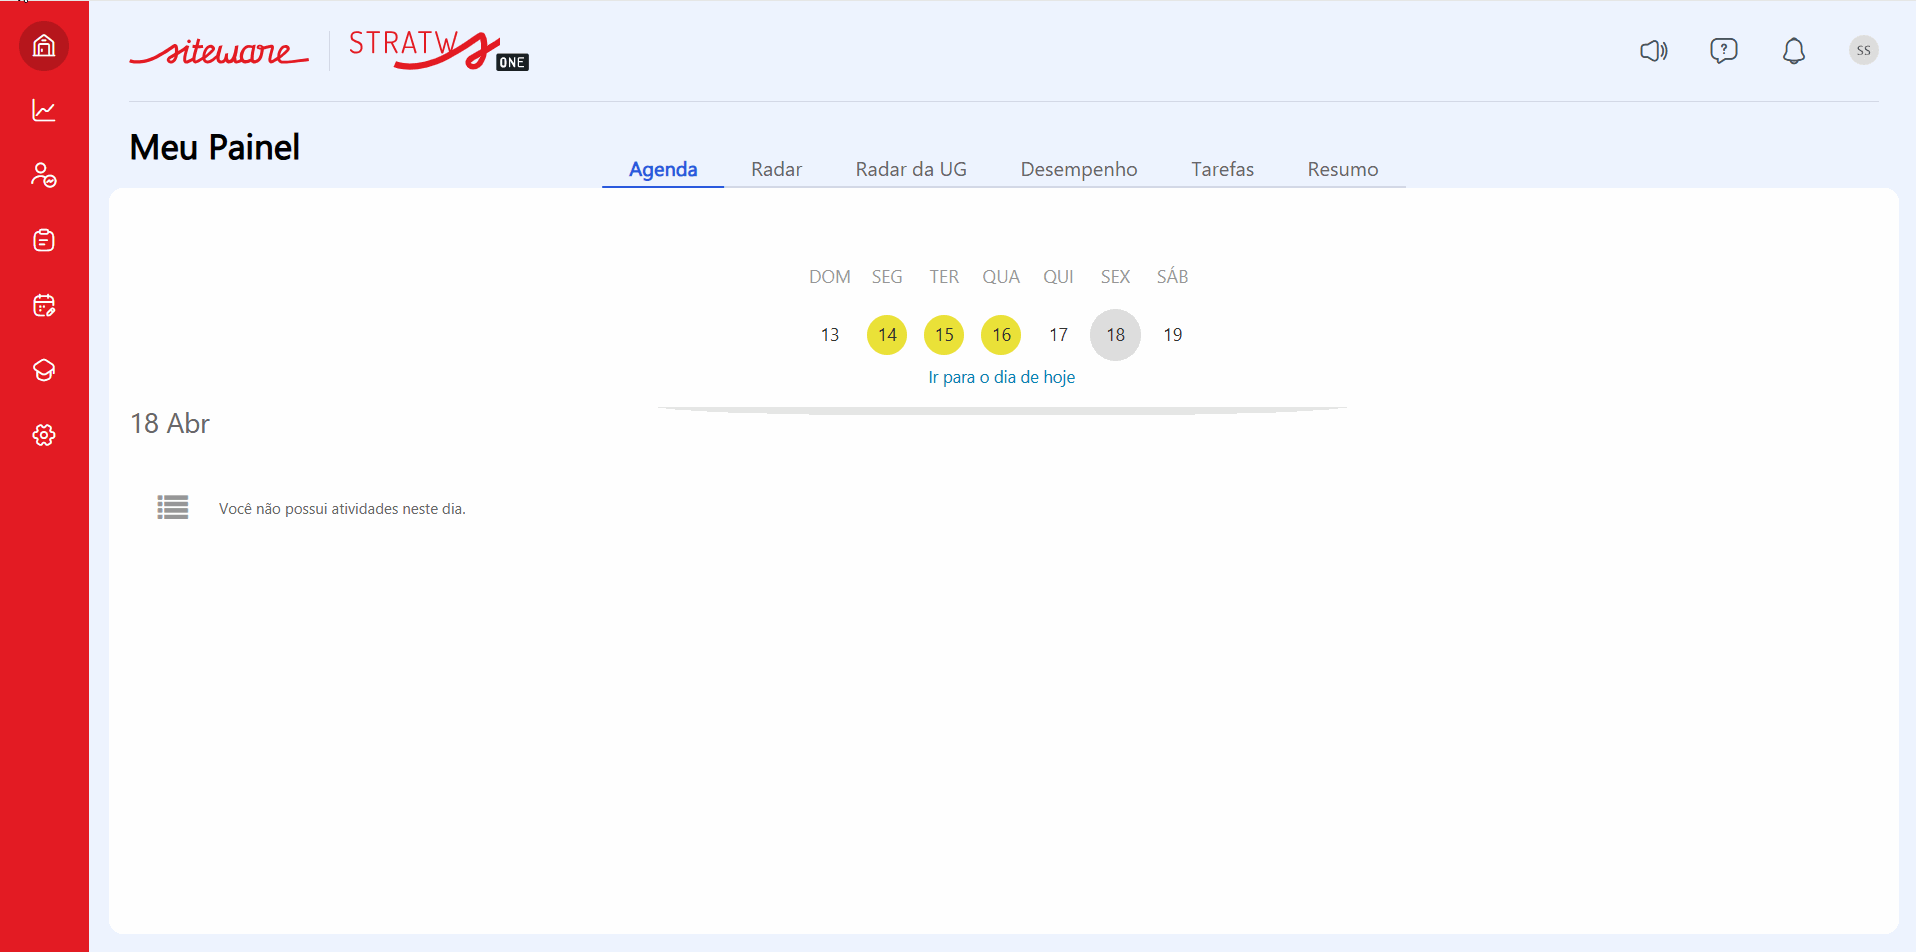Open the Resumo tab
Image resolution: width=1916 pixels, height=952 pixels.
point(1343,169)
